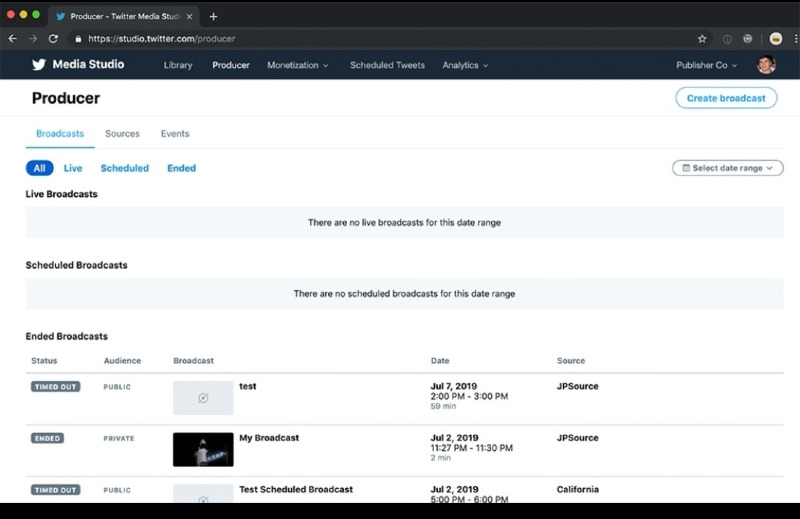
Task: Click the Audience column header
Action: point(122,361)
